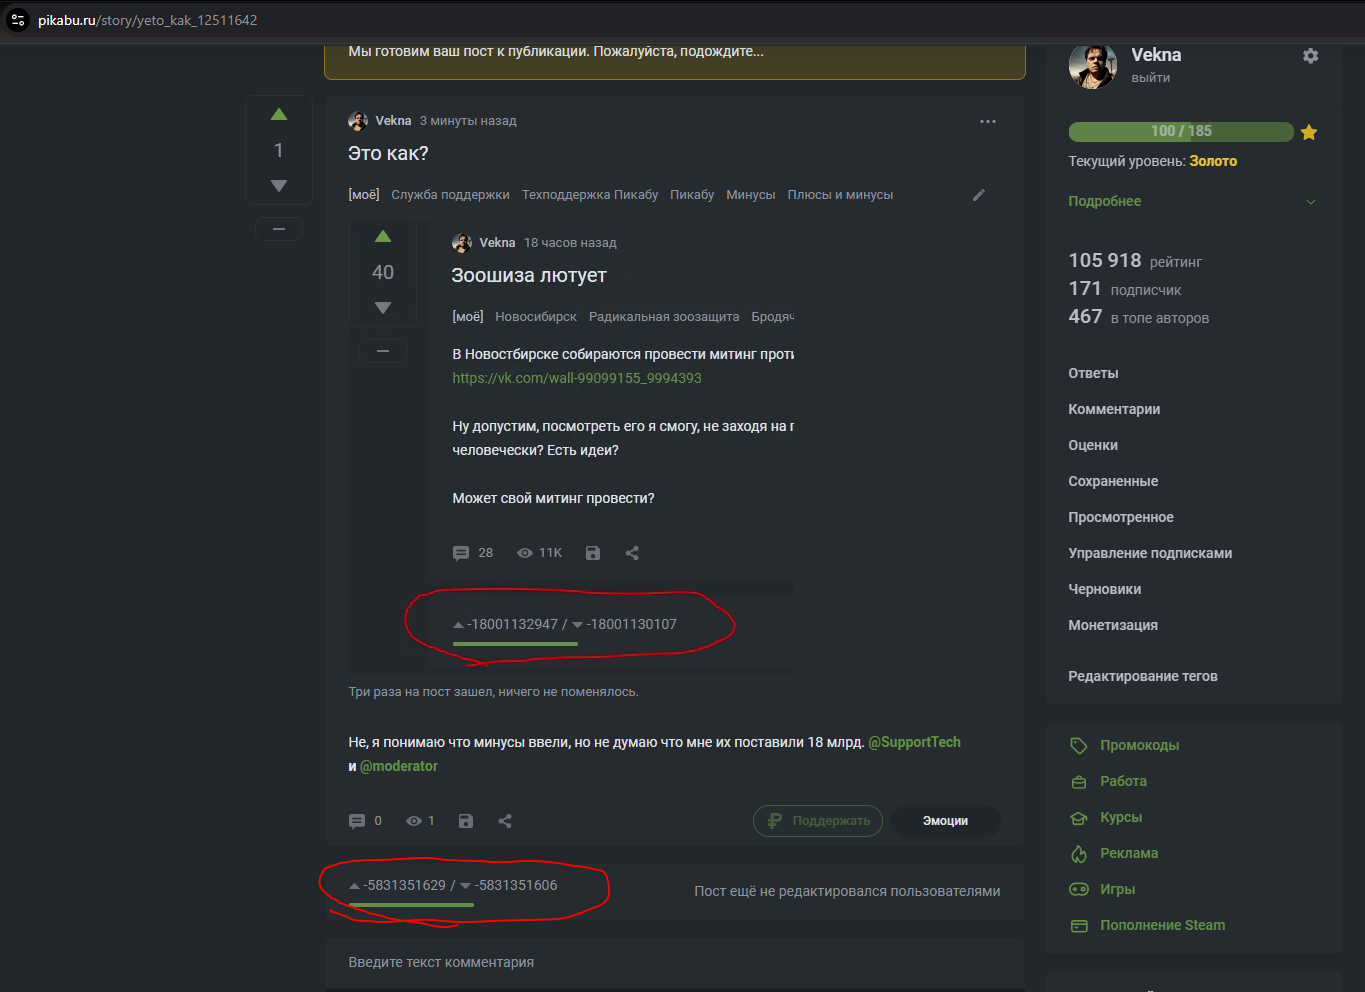Collapse the embedded post with minus button
1365x992 pixels.
tap(382, 351)
